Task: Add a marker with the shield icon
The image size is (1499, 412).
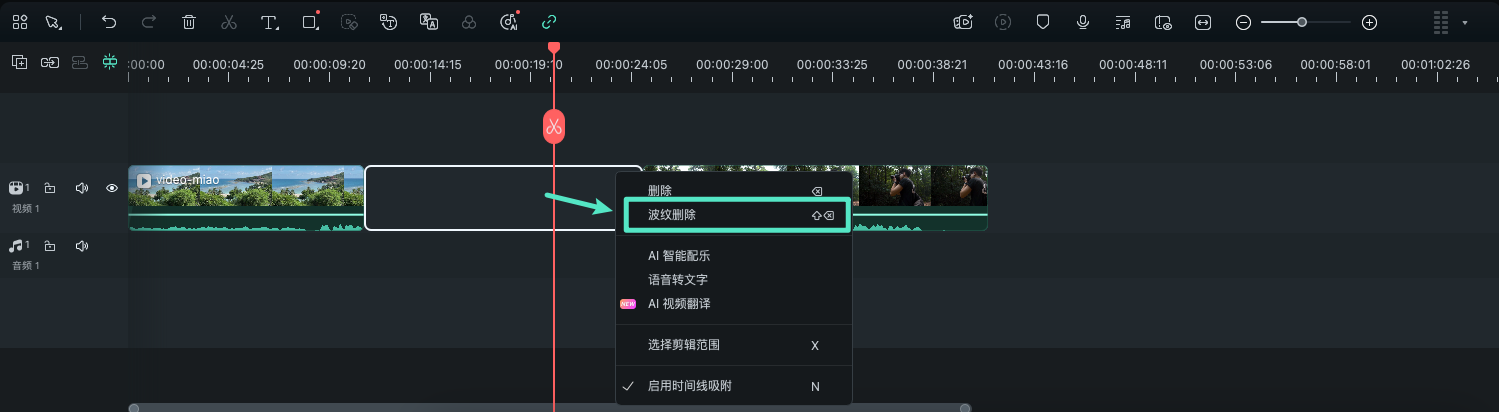Action: coord(1043,22)
